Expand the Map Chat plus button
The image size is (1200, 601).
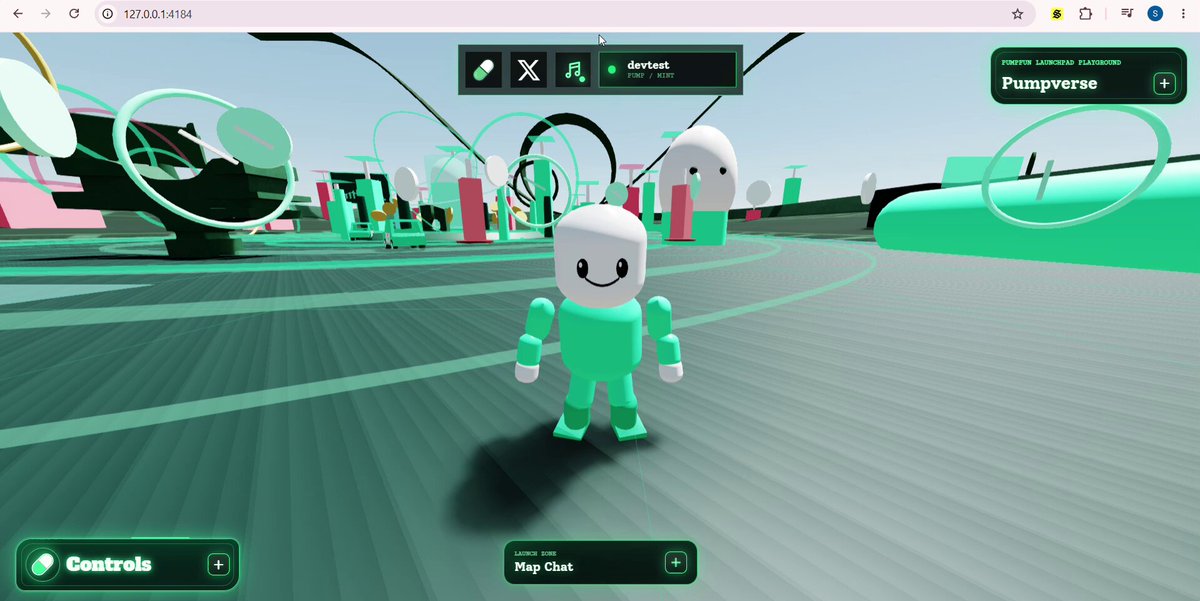coord(676,563)
